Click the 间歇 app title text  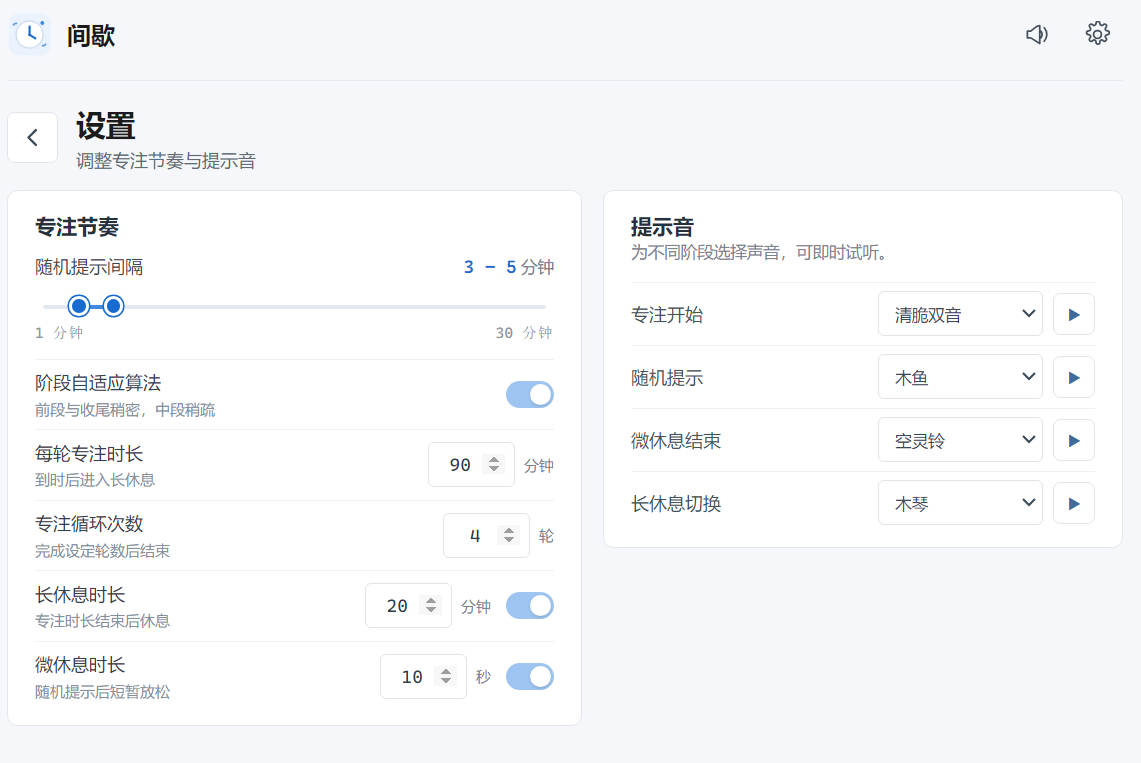[x=91, y=35]
